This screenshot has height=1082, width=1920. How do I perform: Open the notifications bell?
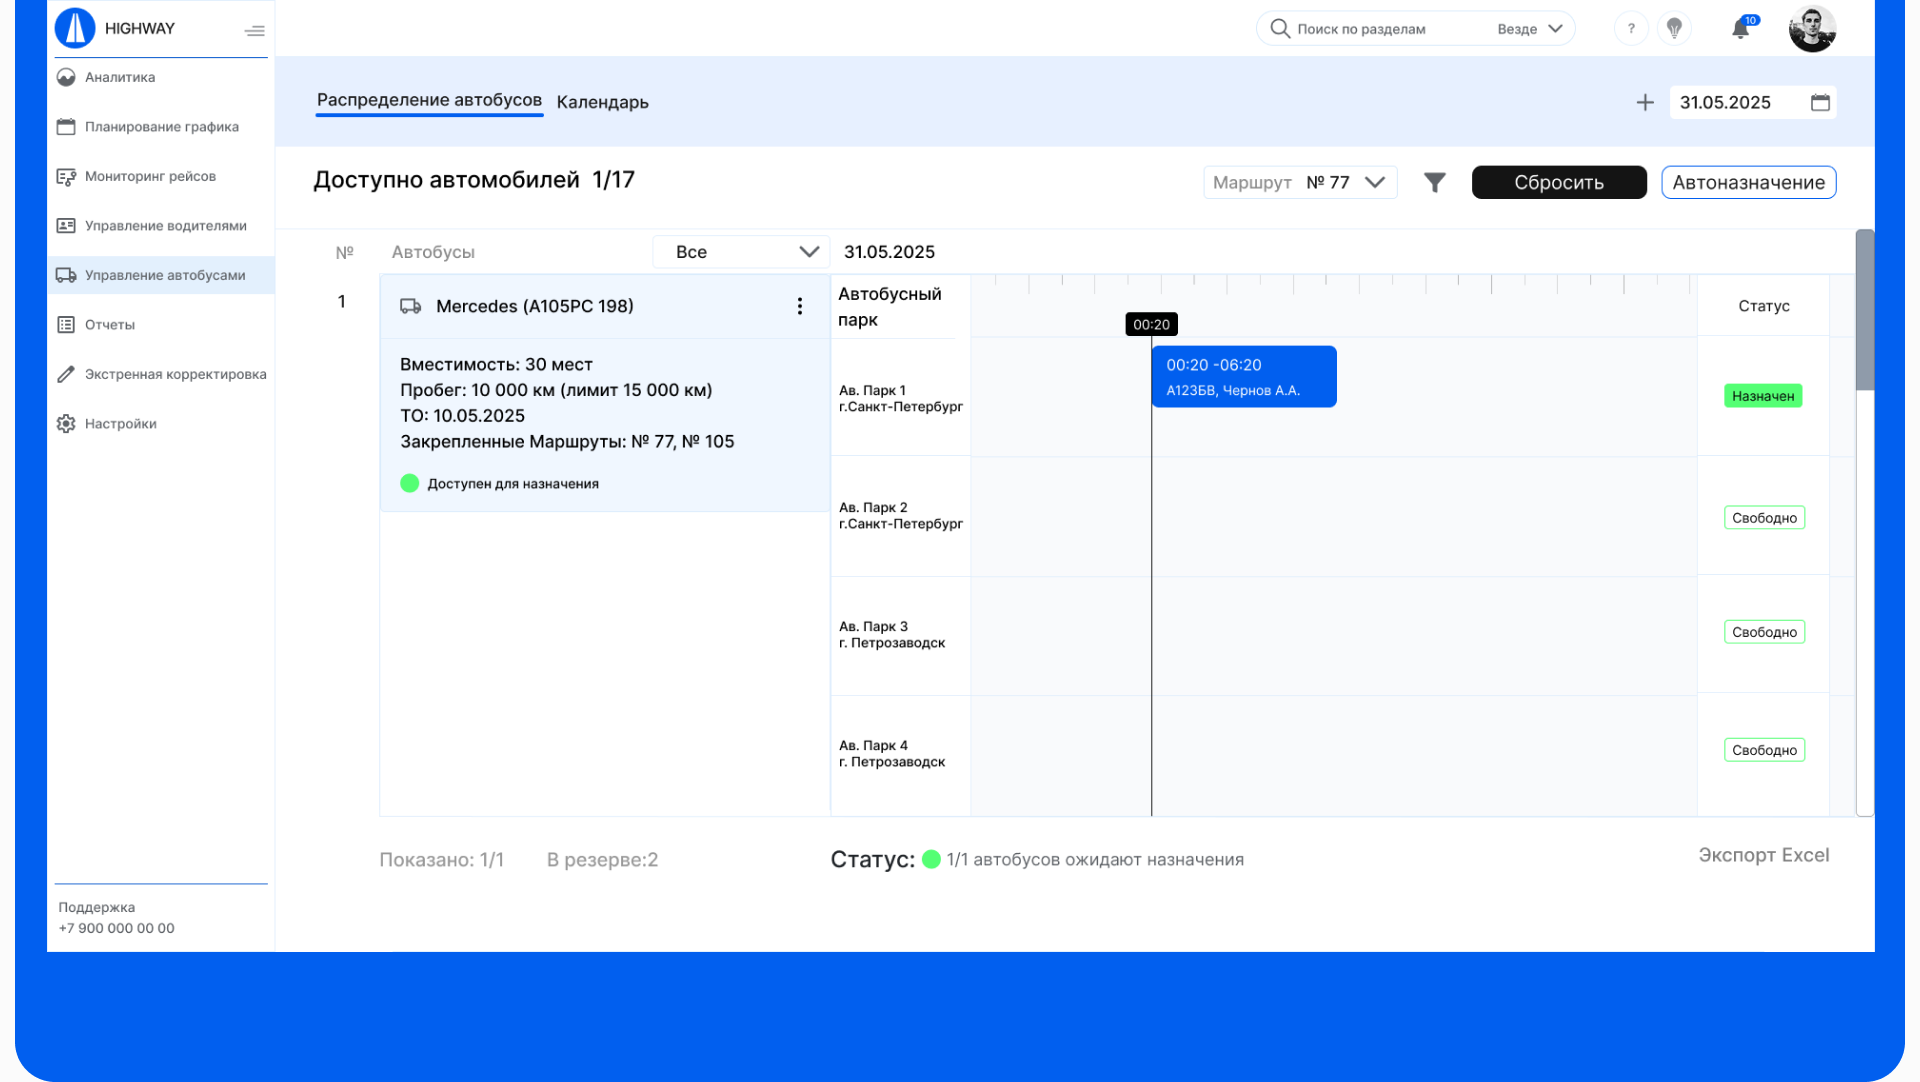(x=1741, y=29)
